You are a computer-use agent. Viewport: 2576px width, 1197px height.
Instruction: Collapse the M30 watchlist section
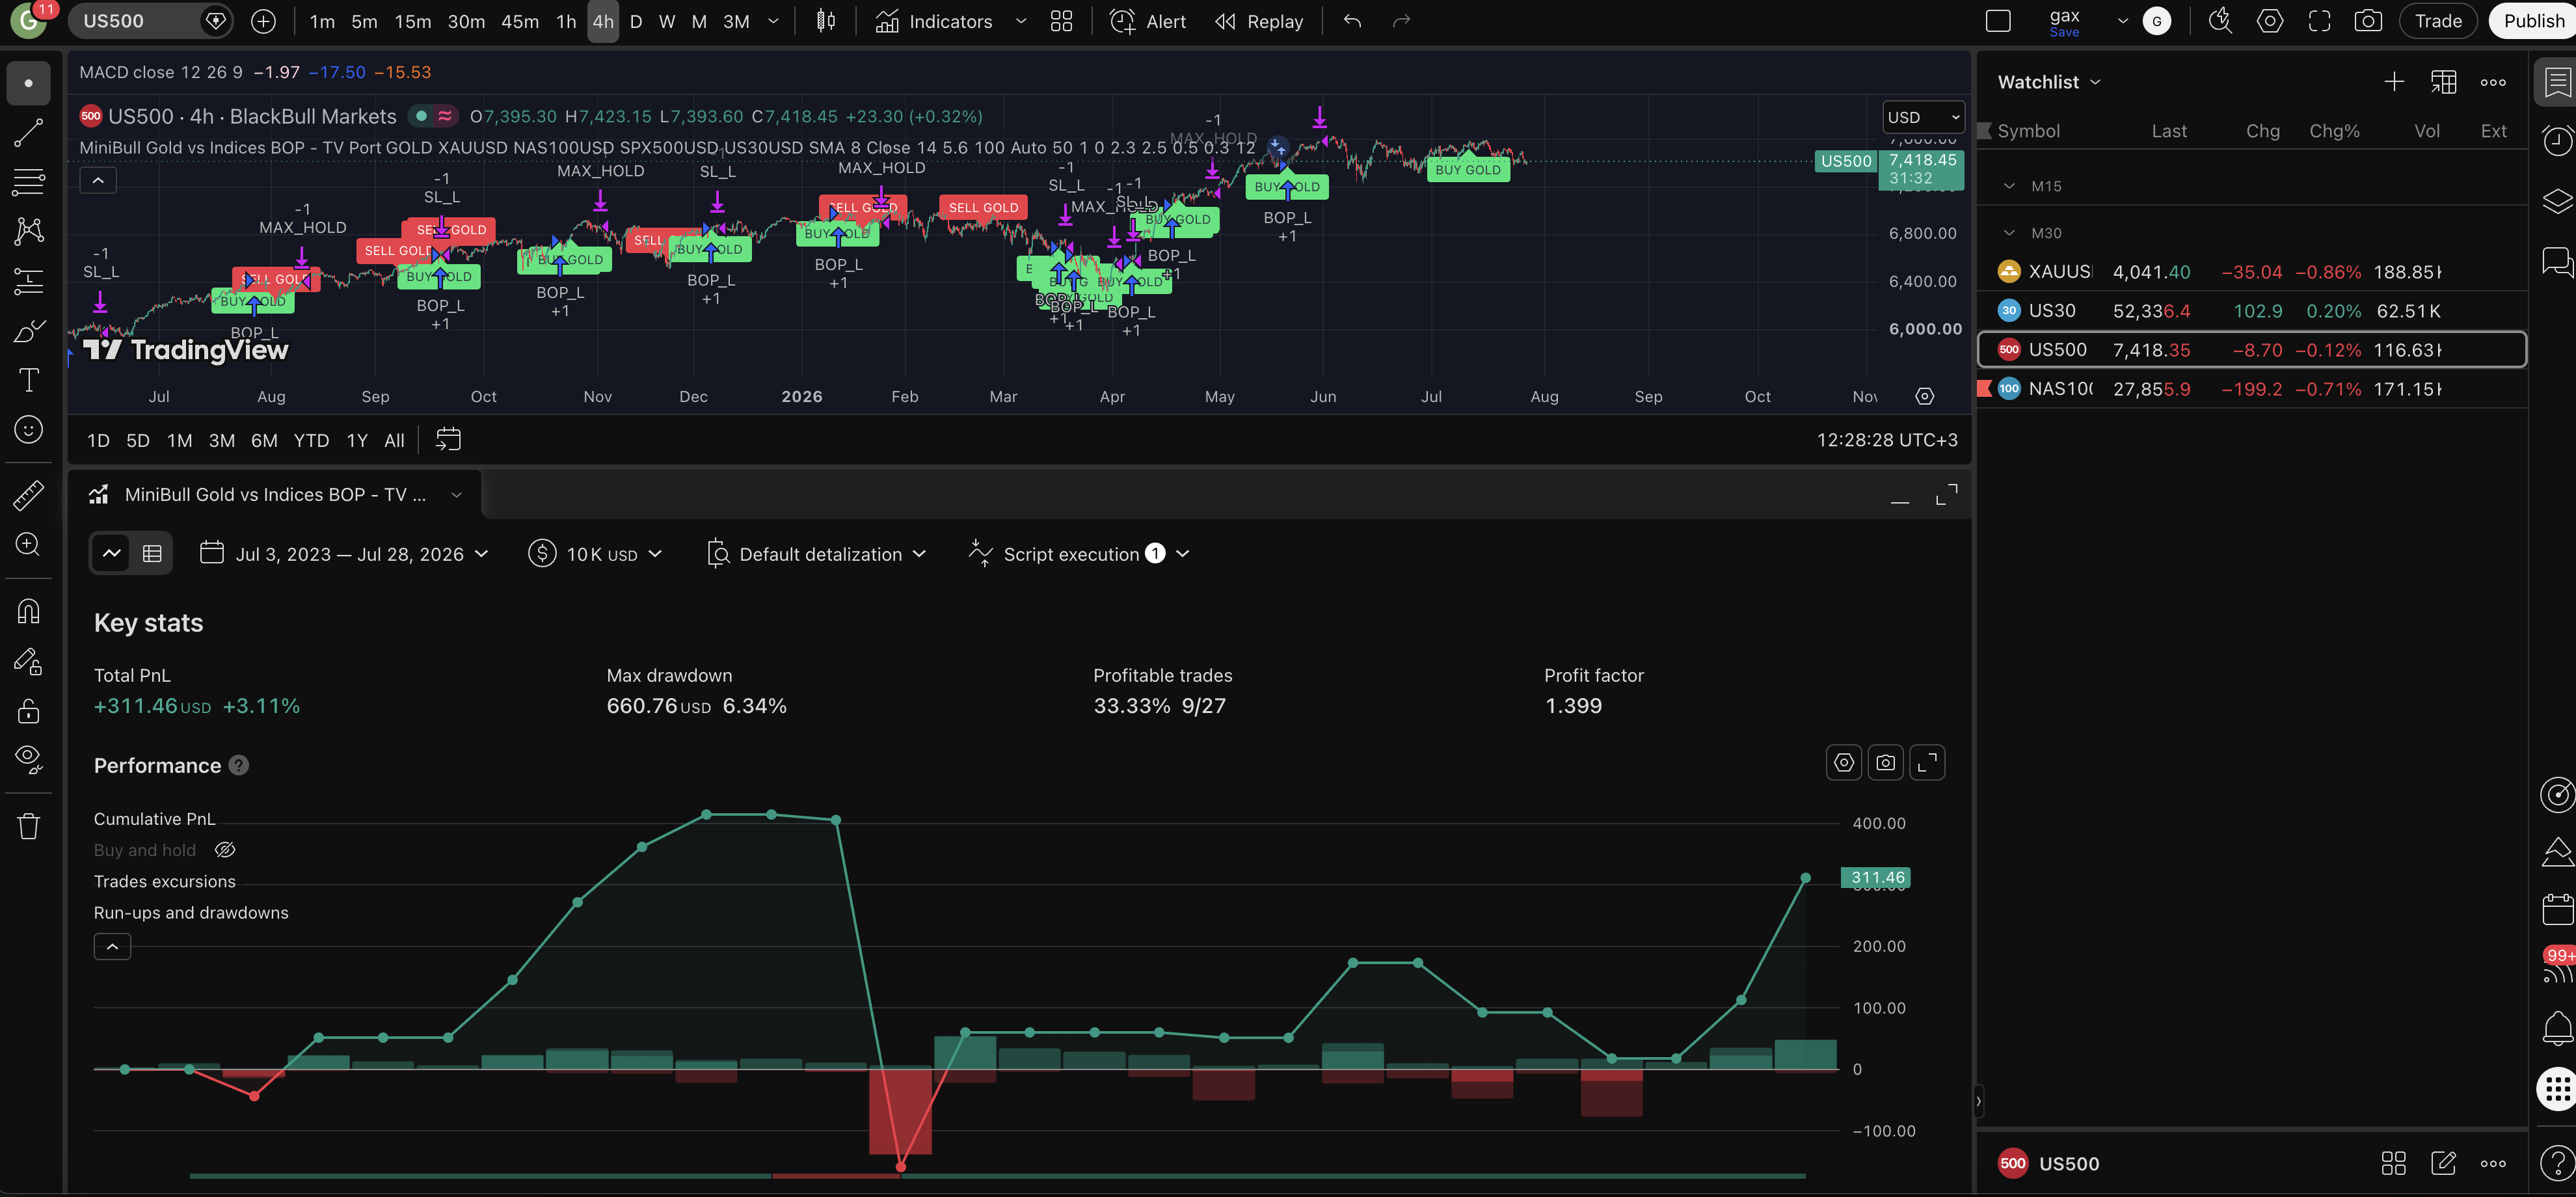(2009, 233)
